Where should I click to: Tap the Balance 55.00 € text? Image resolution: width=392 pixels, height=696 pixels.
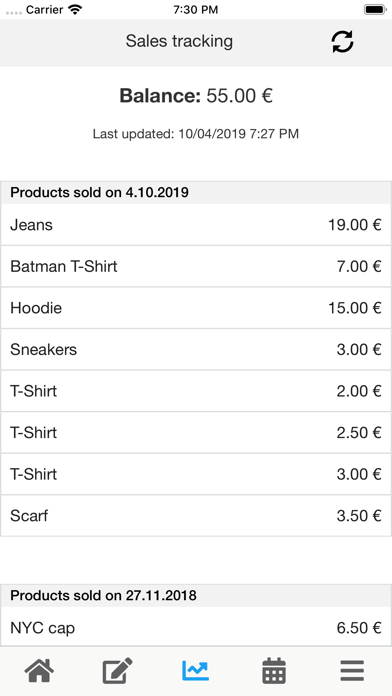[196, 96]
